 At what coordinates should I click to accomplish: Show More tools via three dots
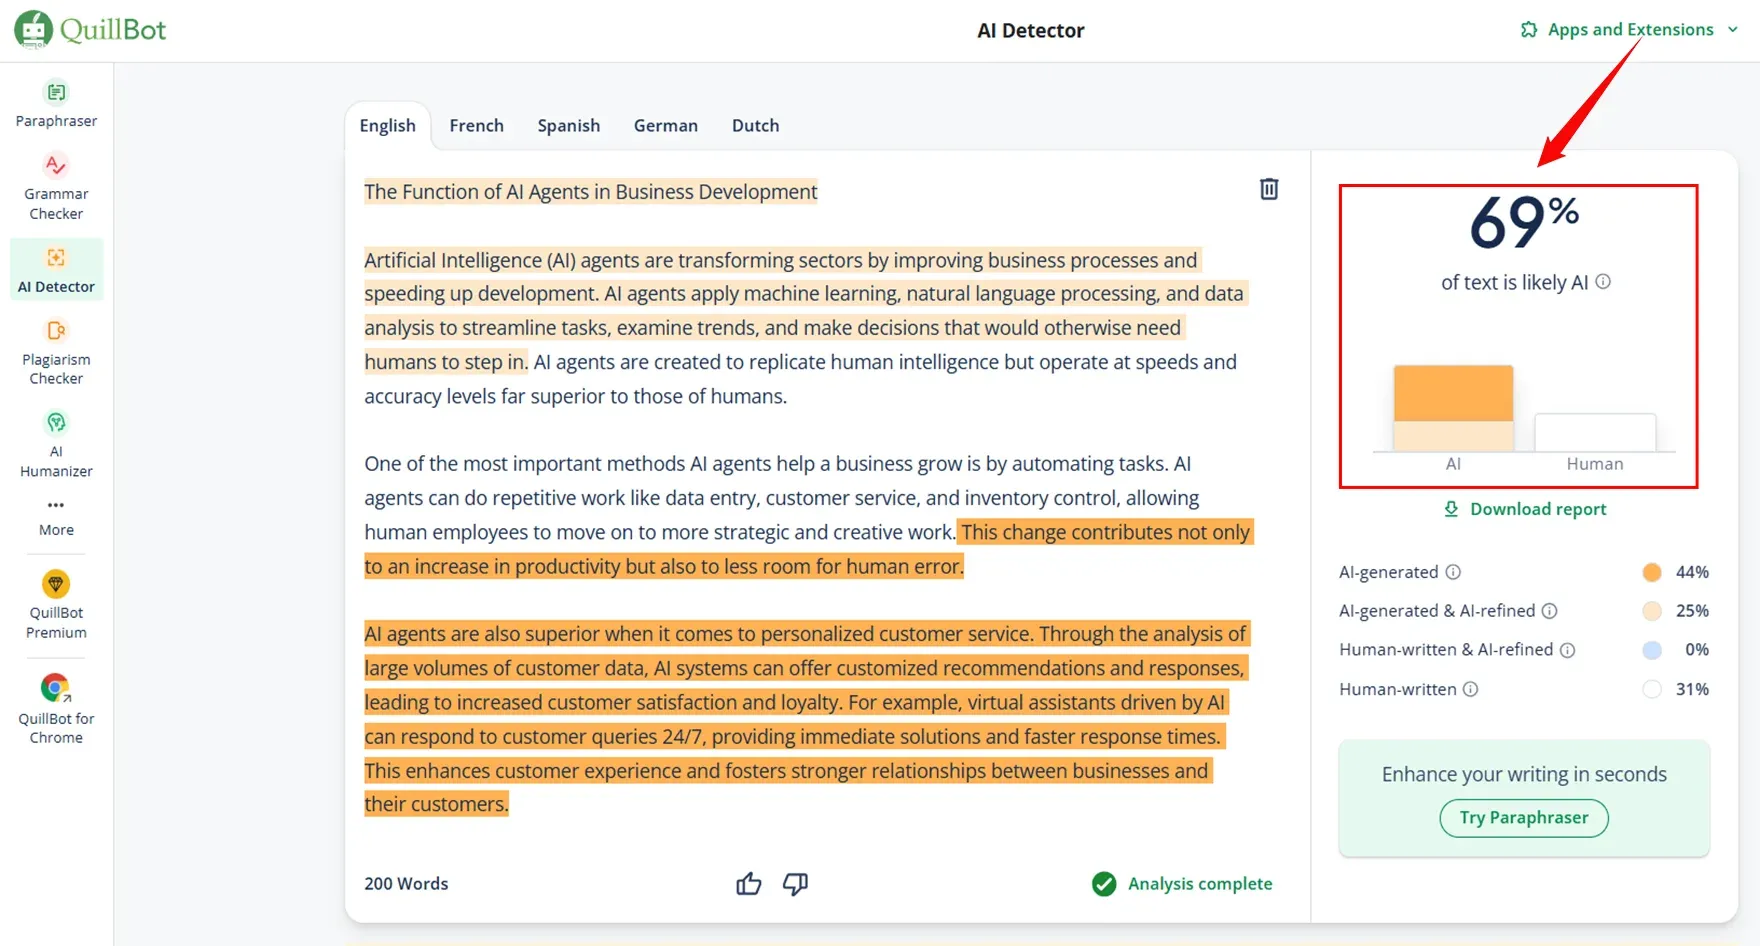point(56,505)
